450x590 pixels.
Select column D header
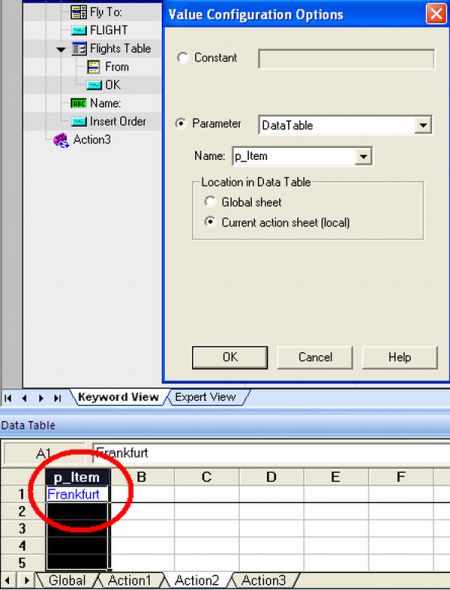[271, 477]
